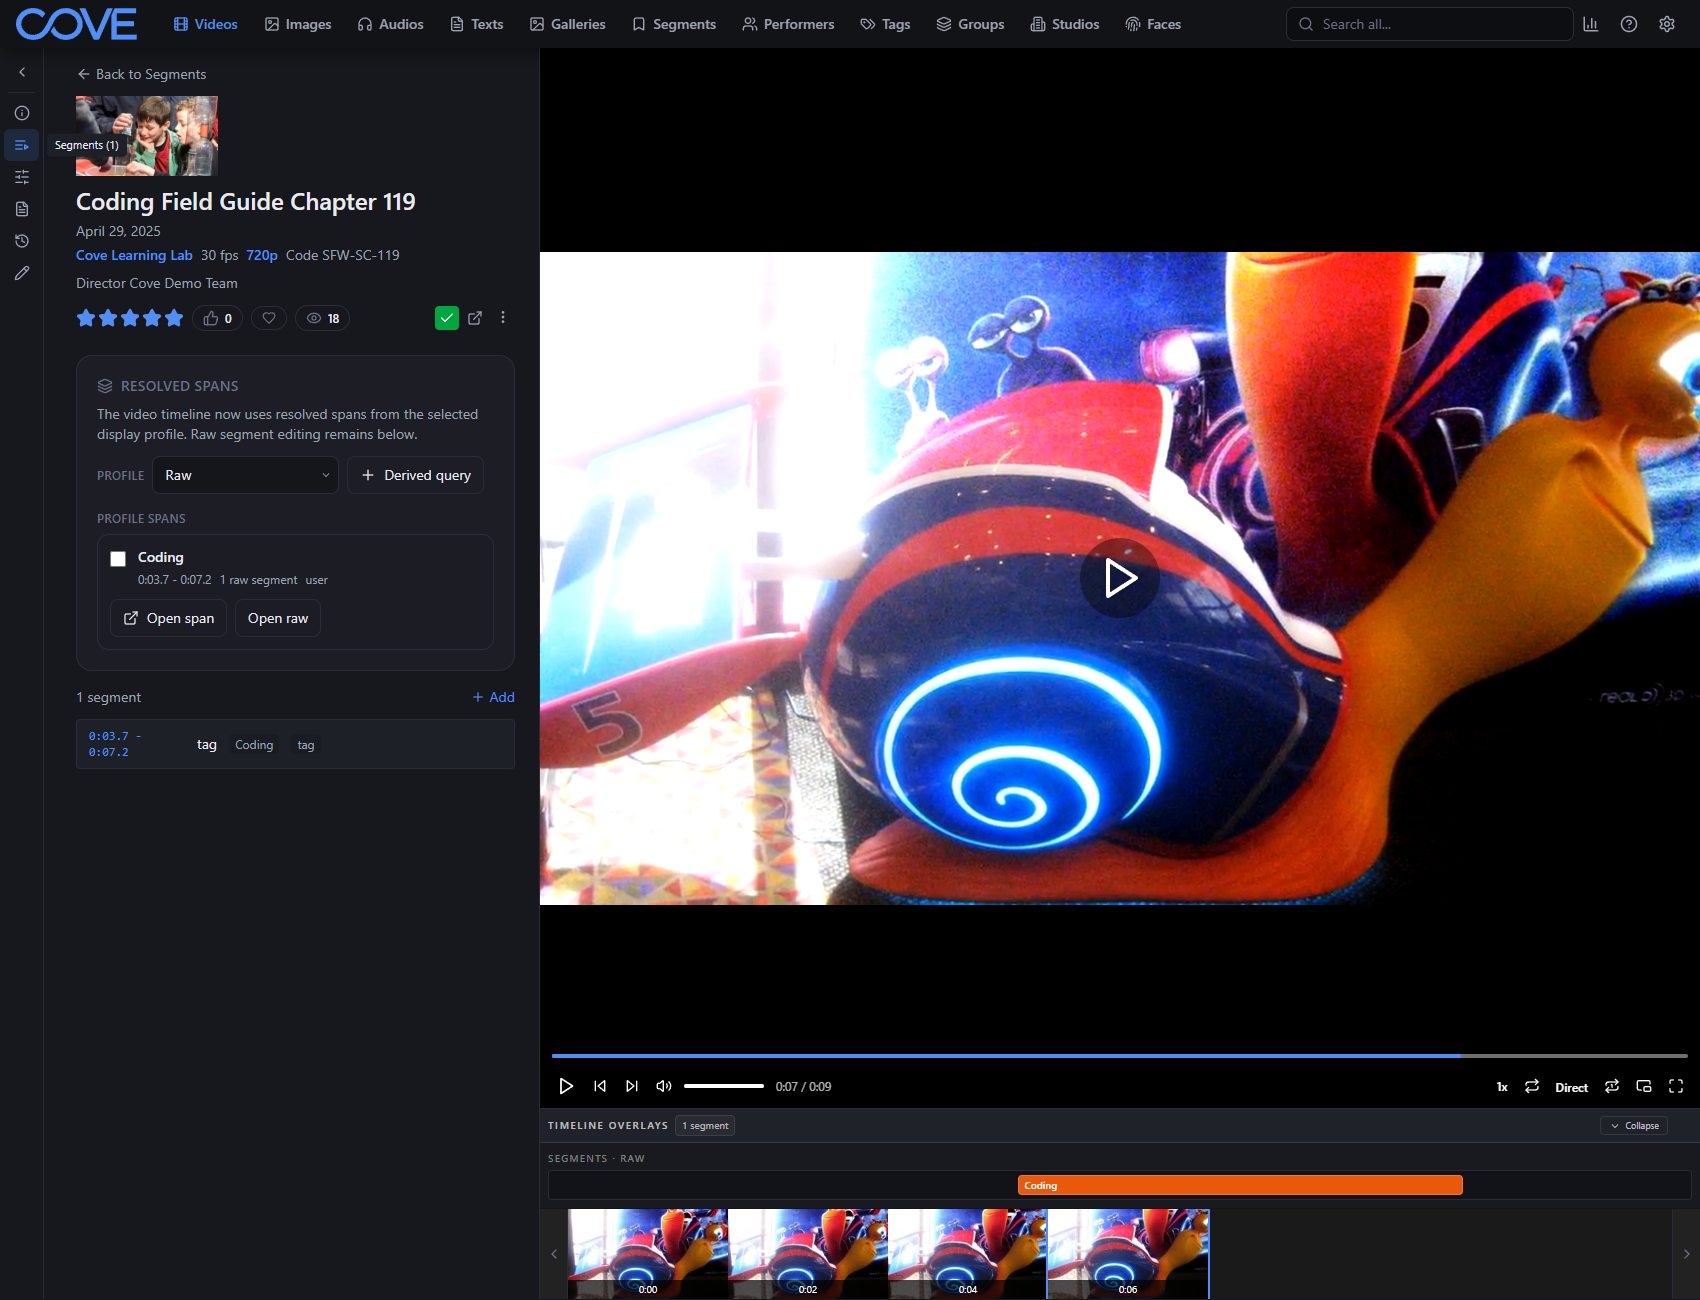Screen dimensions: 1700x1300
Task: Open the Videos tab
Action: (x=205, y=24)
